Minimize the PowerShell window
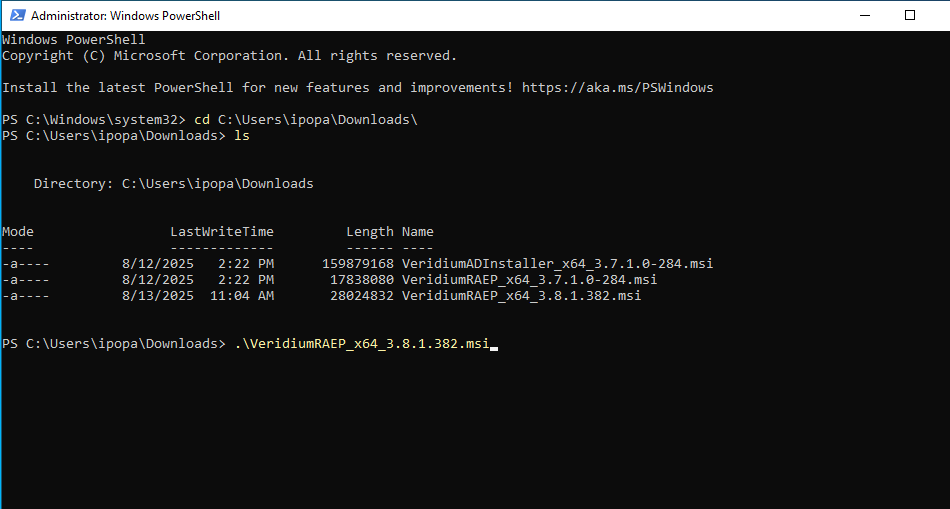 [x=862, y=15]
